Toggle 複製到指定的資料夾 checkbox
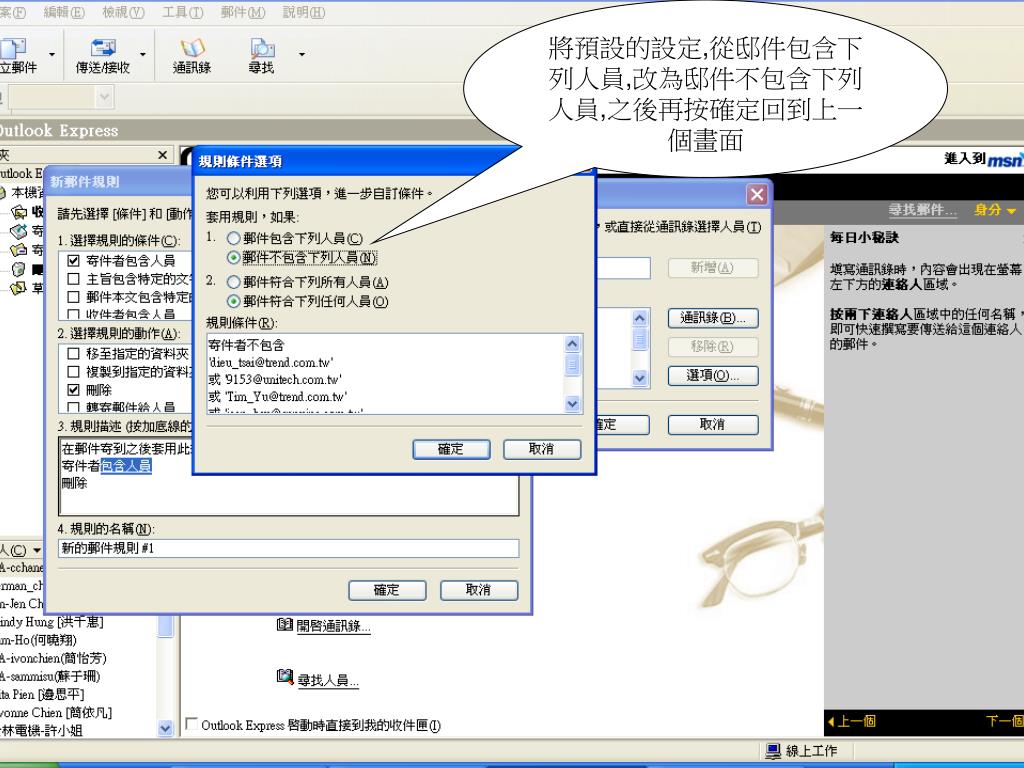This screenshot has width=1024, height=768. click(74, 372)
